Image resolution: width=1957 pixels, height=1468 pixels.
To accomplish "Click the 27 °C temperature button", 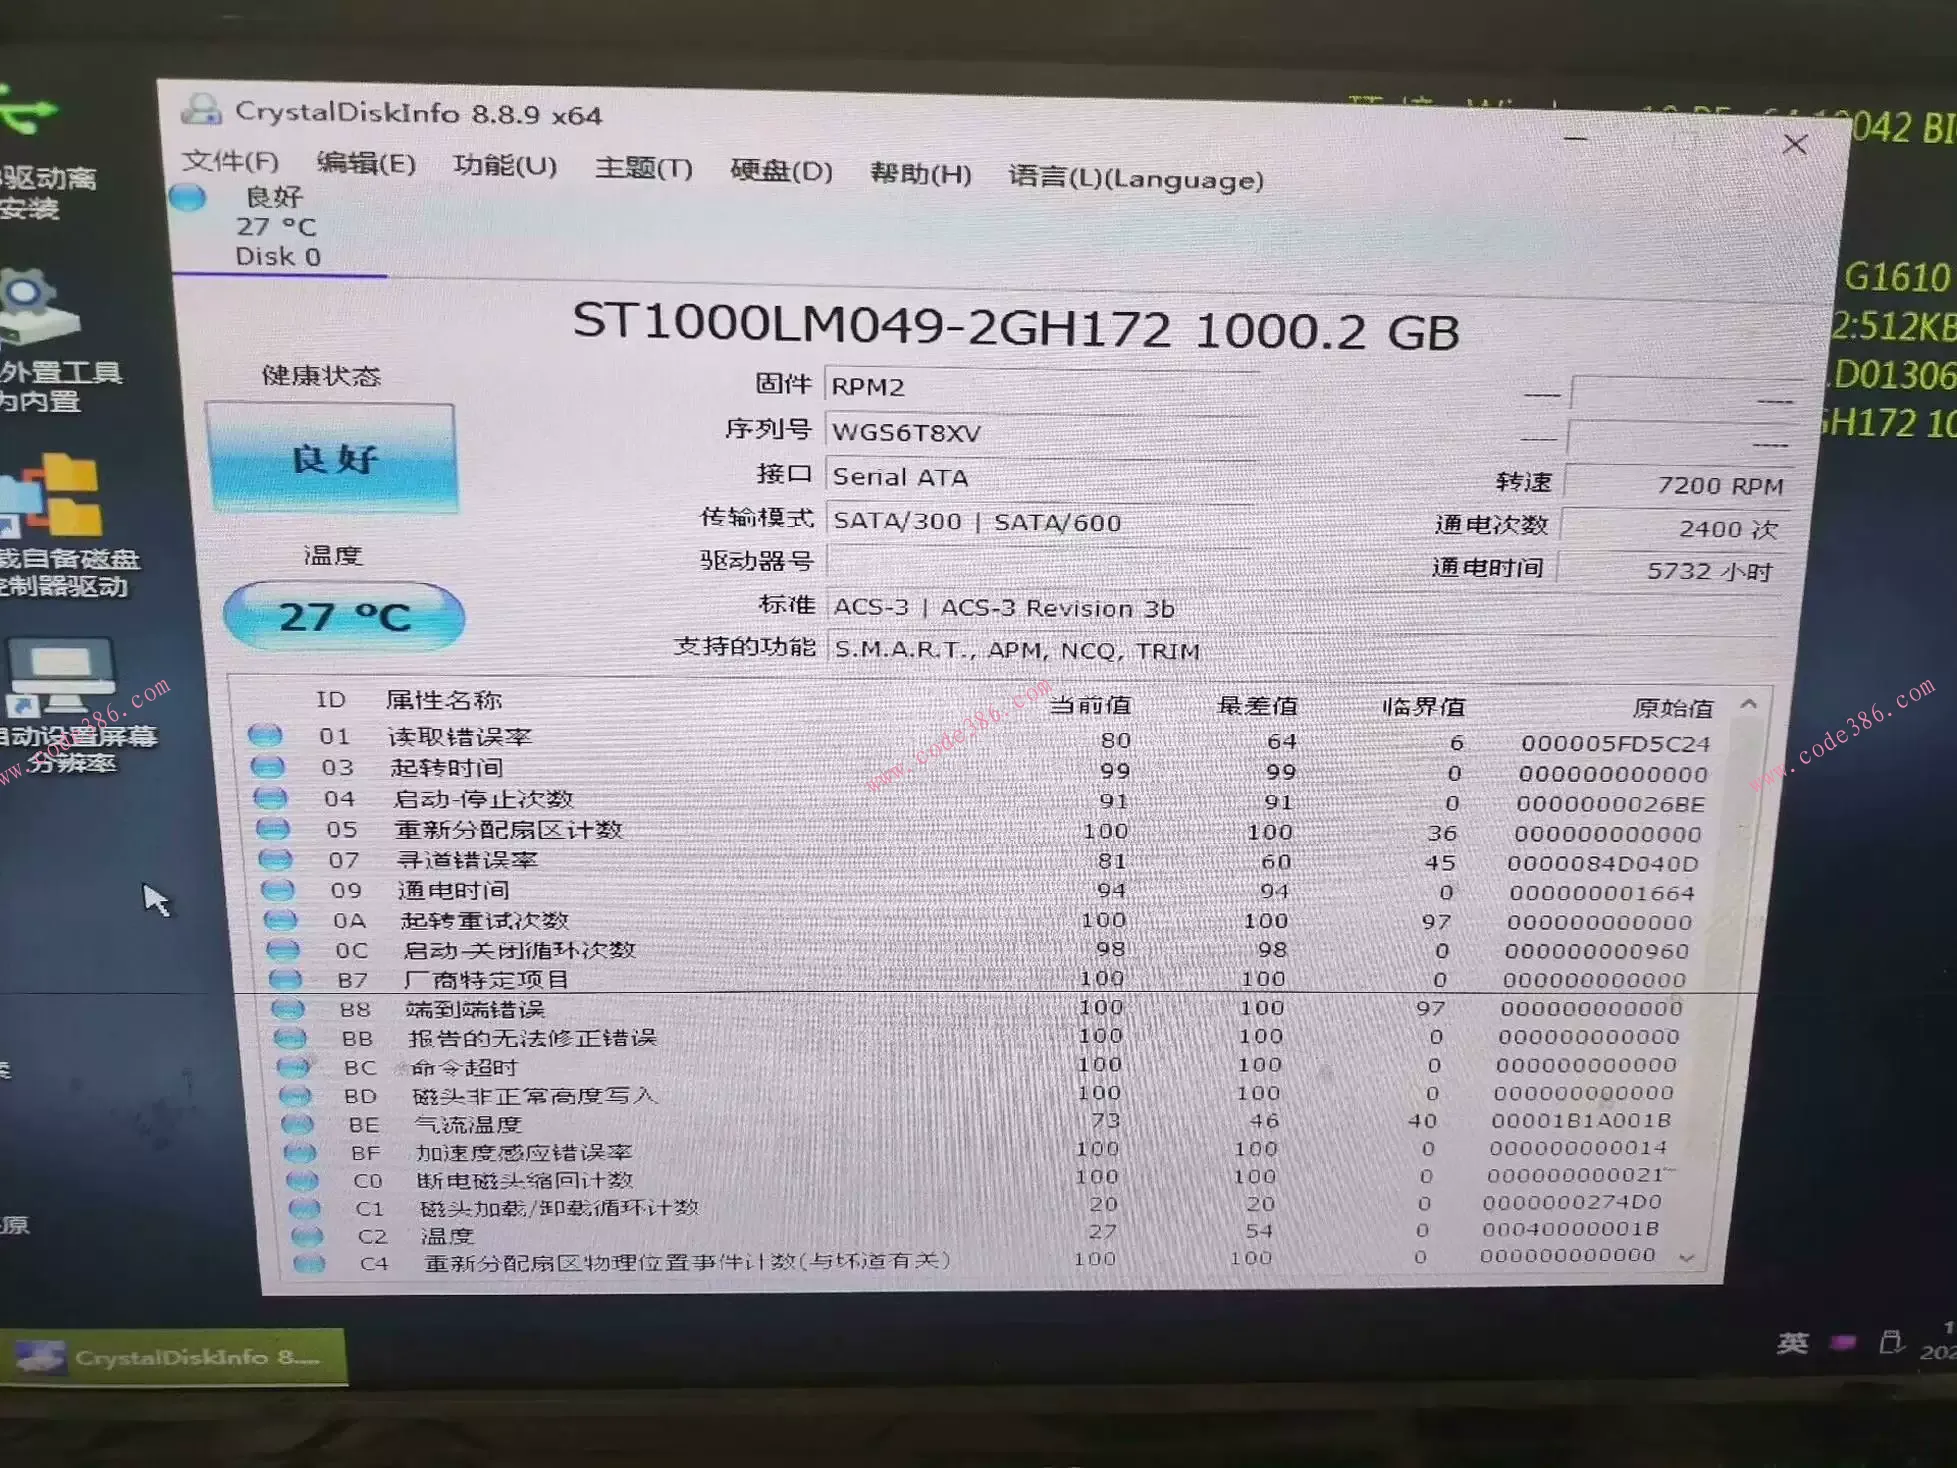I will point(342,617).
